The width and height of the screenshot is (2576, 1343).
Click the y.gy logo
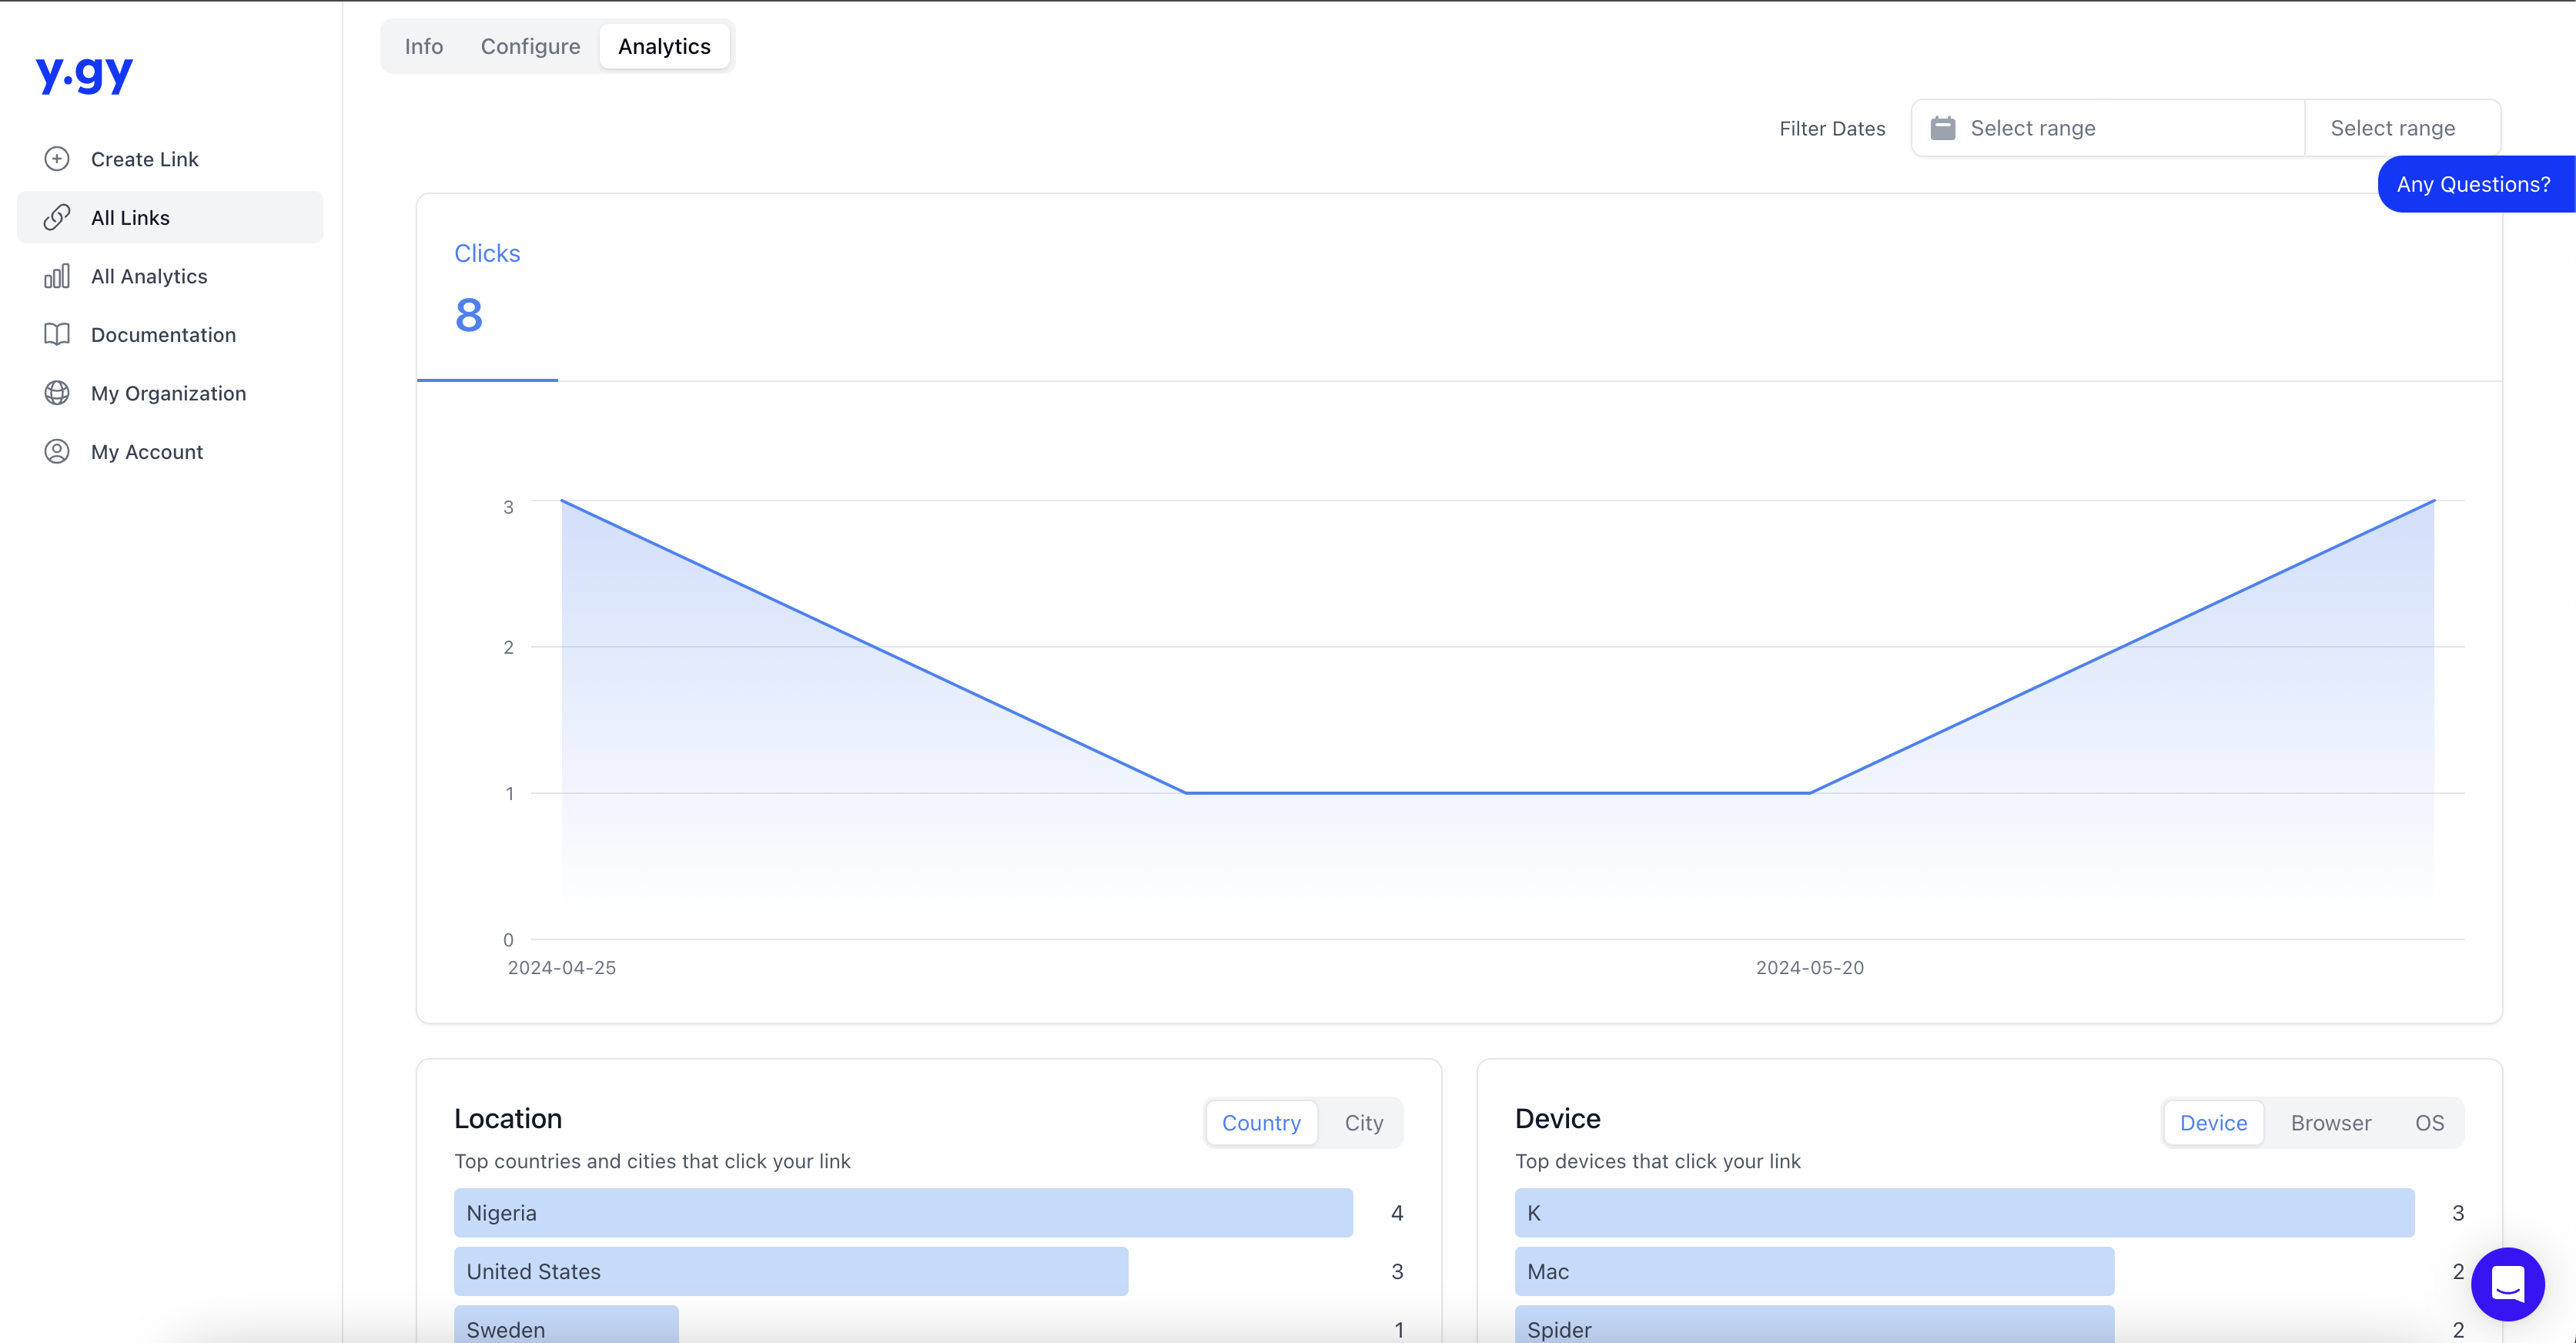[84, 73]
